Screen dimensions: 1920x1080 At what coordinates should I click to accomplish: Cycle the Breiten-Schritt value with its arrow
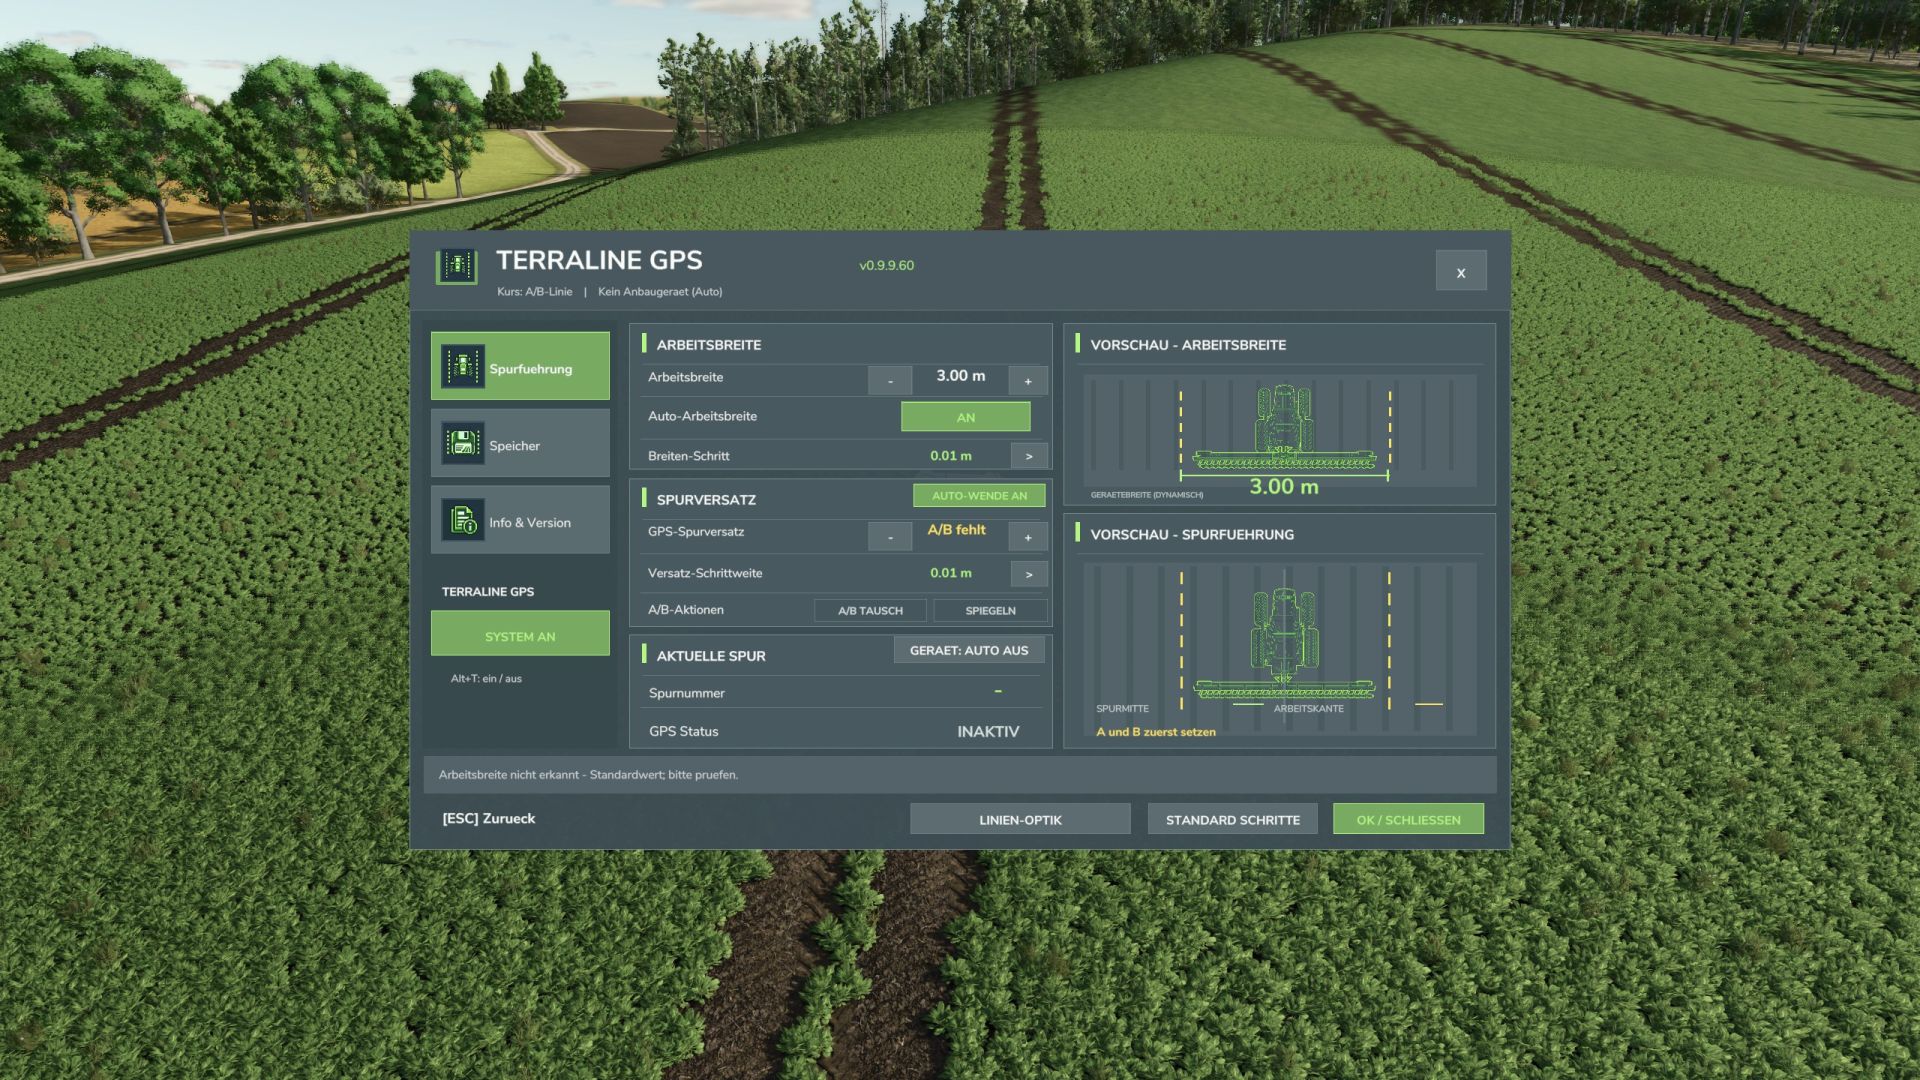(x=1029, y=456)
